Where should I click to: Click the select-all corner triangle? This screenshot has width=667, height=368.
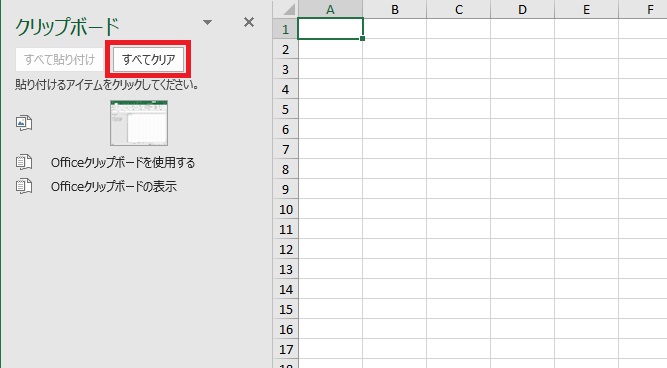(289, 9)
